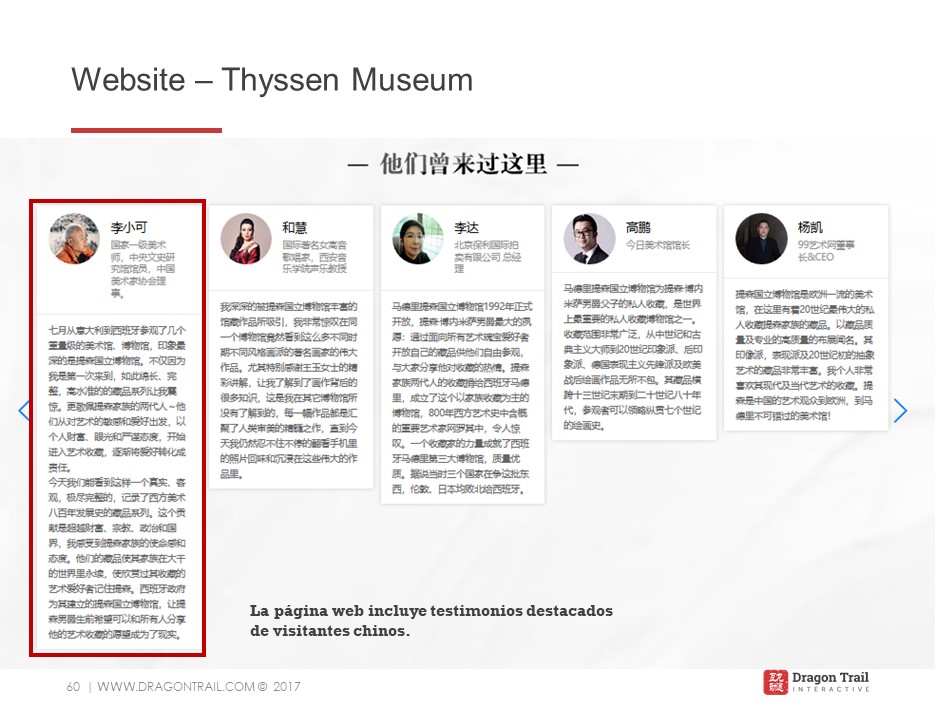Image resolution: width=941 pixels, height=720 pixels.
Task: Click 高鹏's title 今日美术馆馆长
Action: (x=658, y=245)
